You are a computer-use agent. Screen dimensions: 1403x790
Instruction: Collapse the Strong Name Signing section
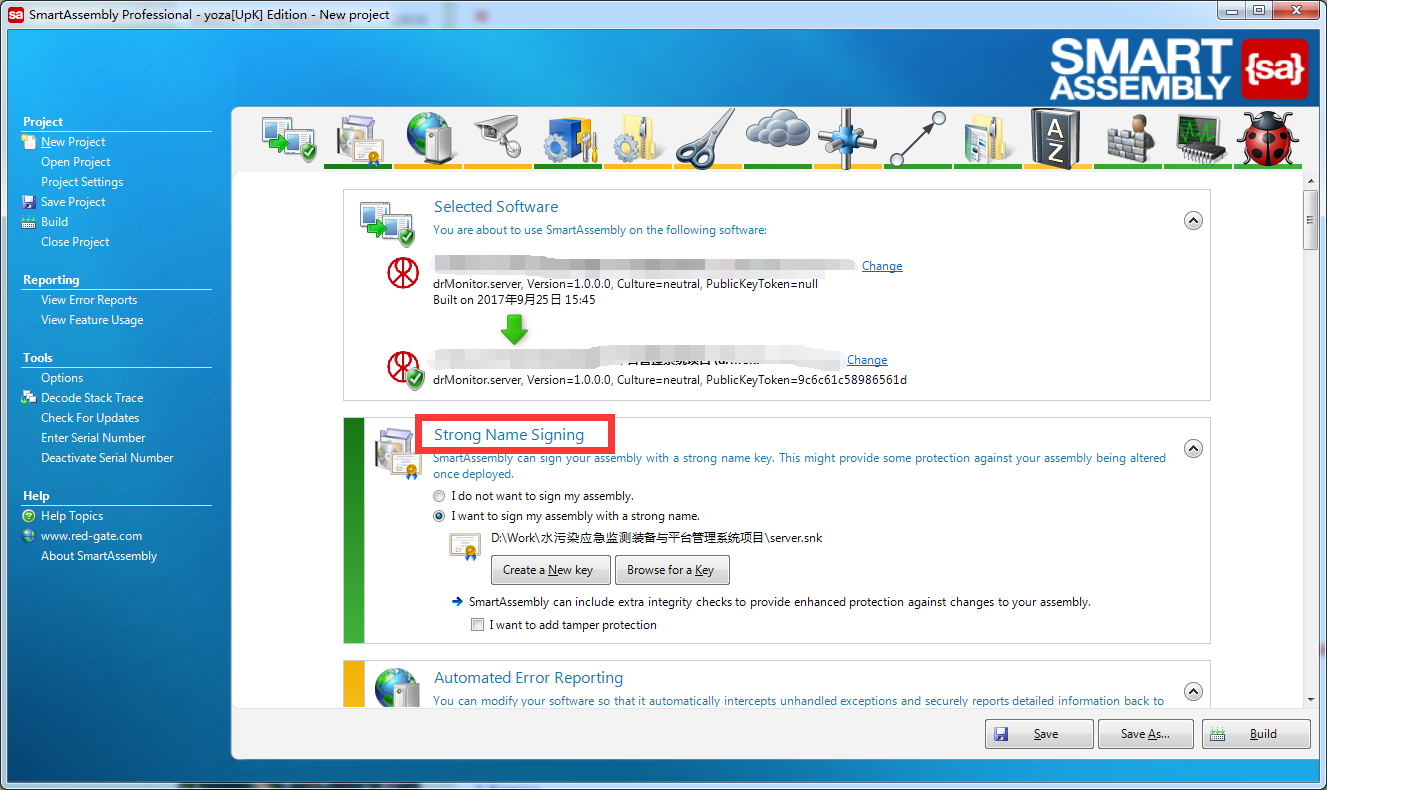(x=1193, y=449)
